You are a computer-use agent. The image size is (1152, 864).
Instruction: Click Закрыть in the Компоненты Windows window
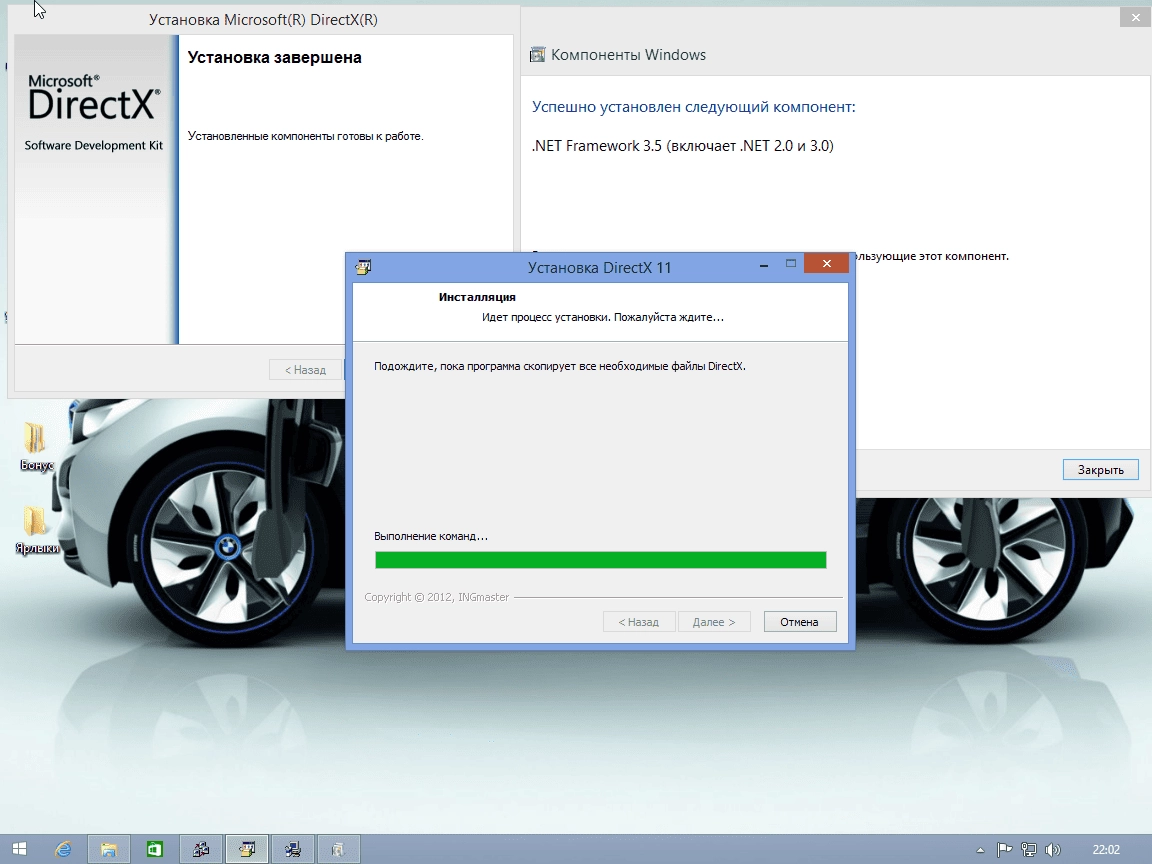pos(1100,469)
